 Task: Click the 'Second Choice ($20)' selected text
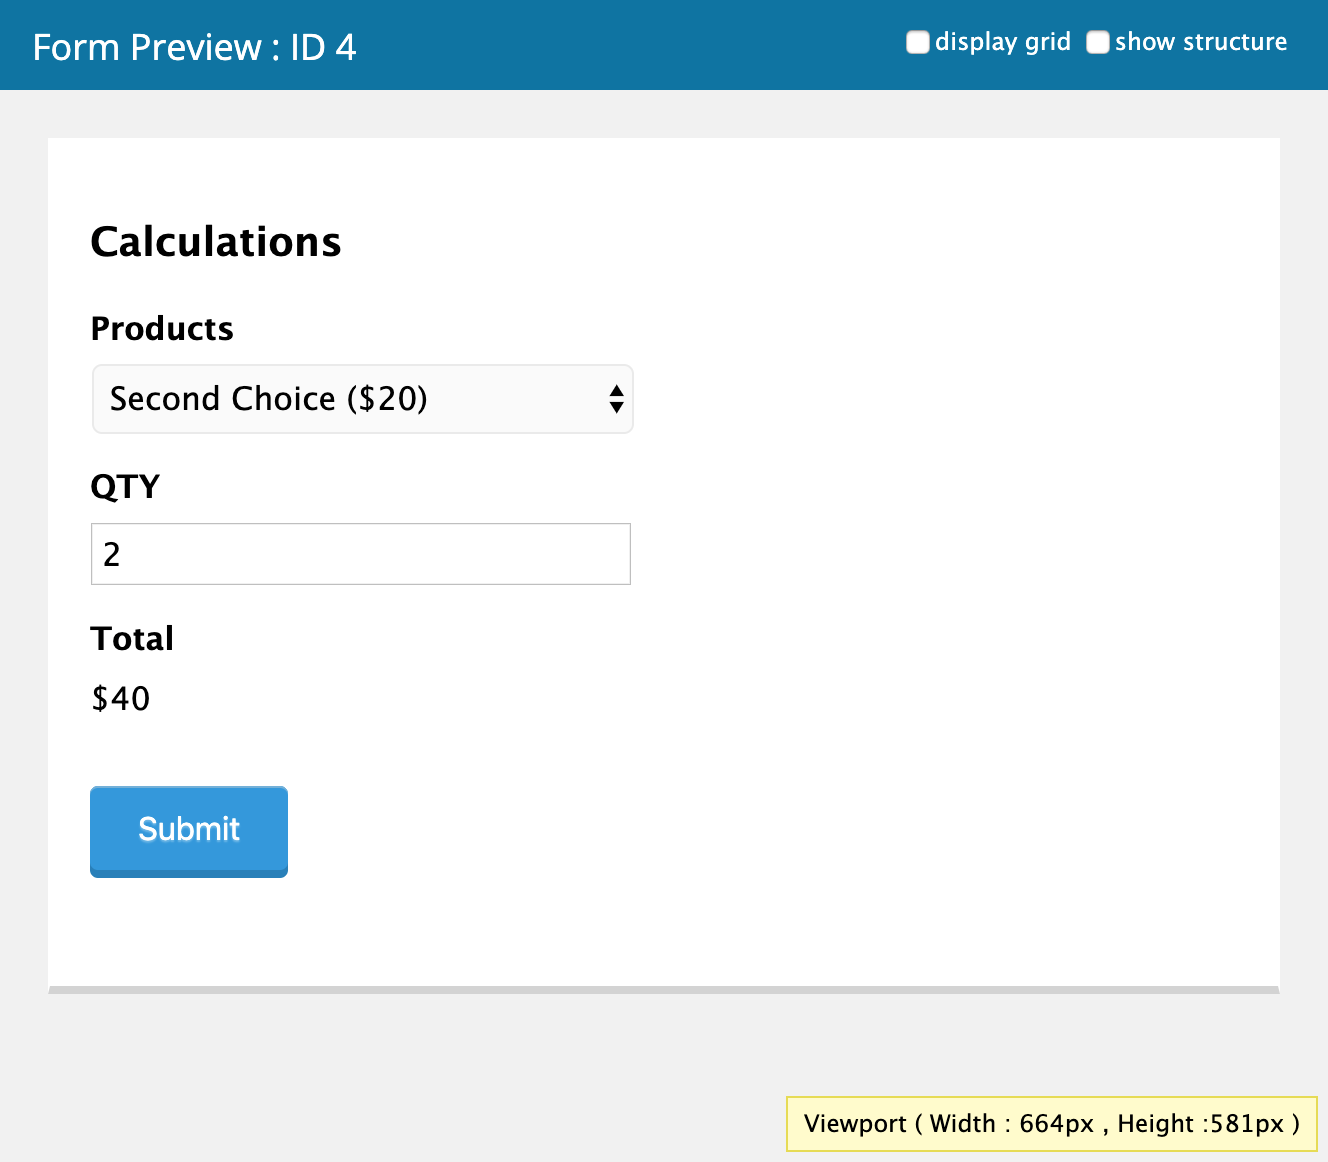(x=268, y=399)
